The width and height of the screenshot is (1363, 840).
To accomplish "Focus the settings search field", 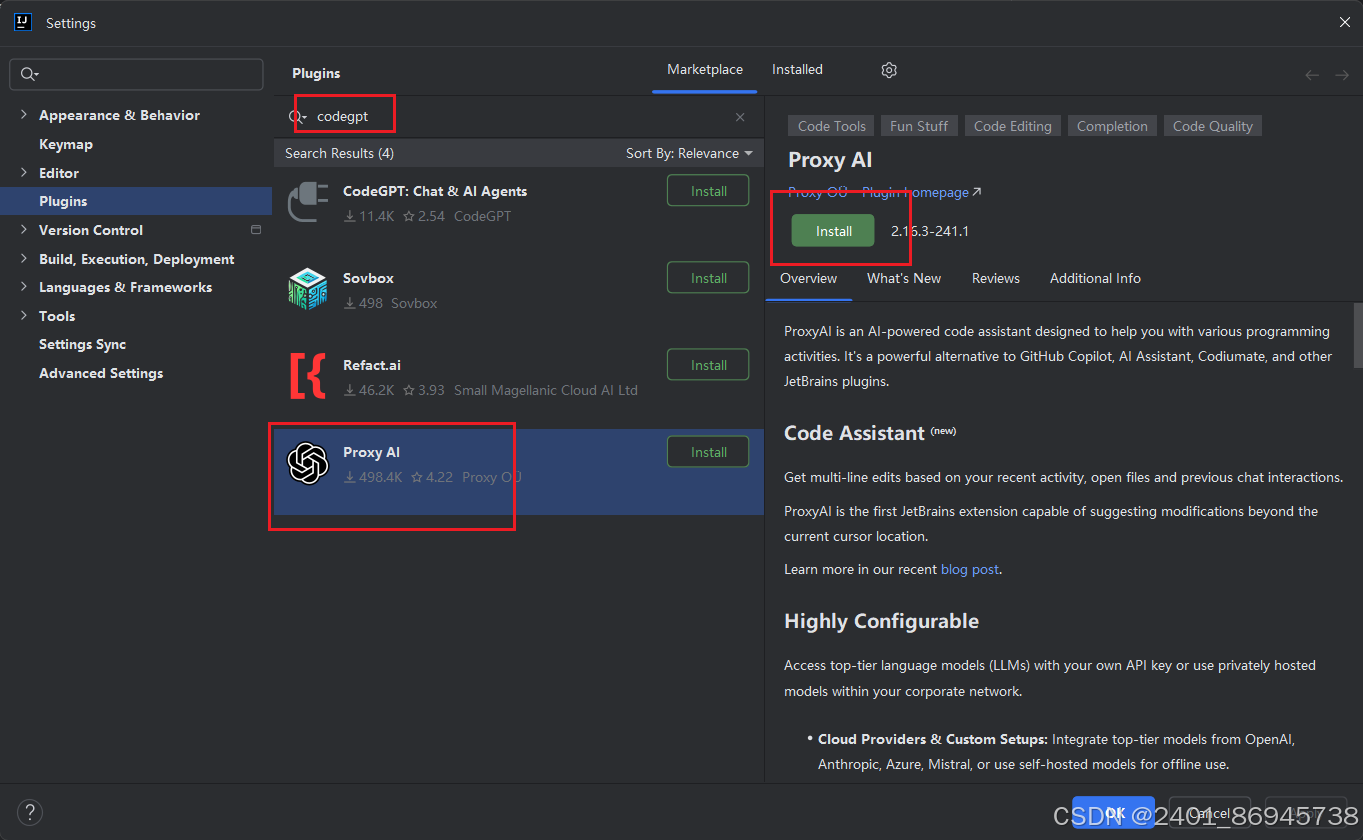I will pyautogui.click(x=136, y=74).
